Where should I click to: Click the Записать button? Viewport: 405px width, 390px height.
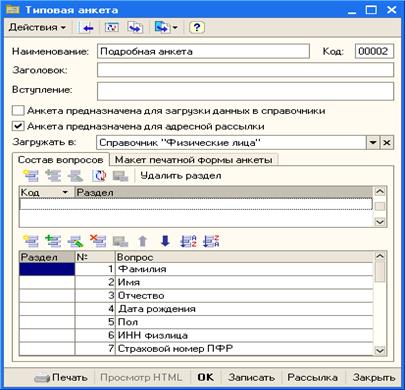coord(251,377)
